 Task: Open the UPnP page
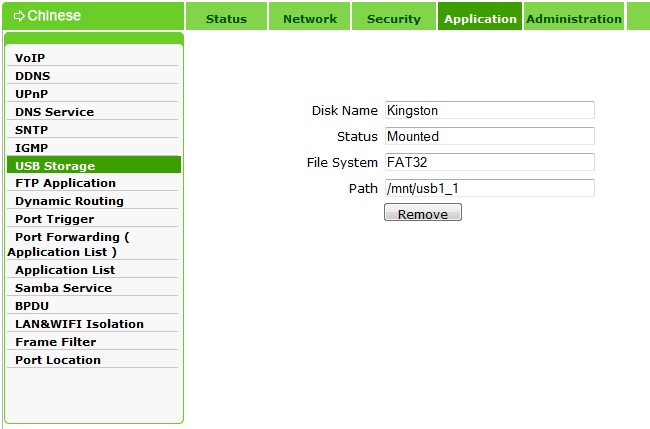pyautogui.click(x=32, y=94)
